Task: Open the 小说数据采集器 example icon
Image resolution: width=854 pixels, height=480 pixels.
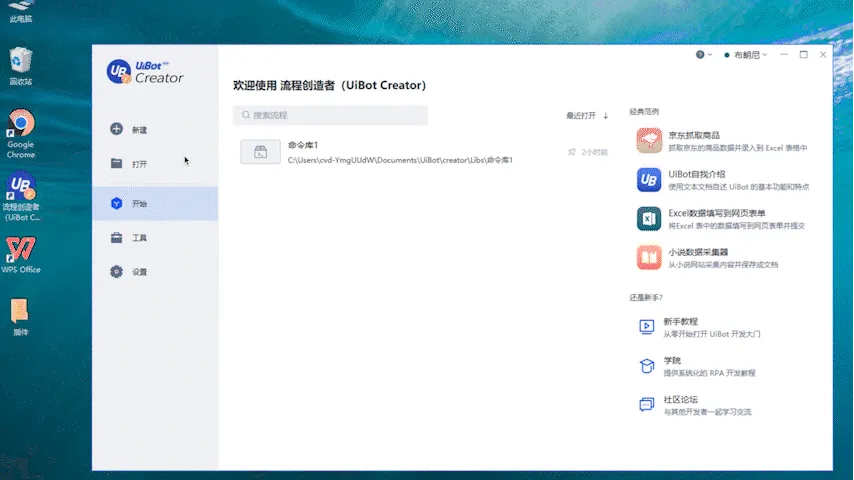Action: tap(649, 258)
